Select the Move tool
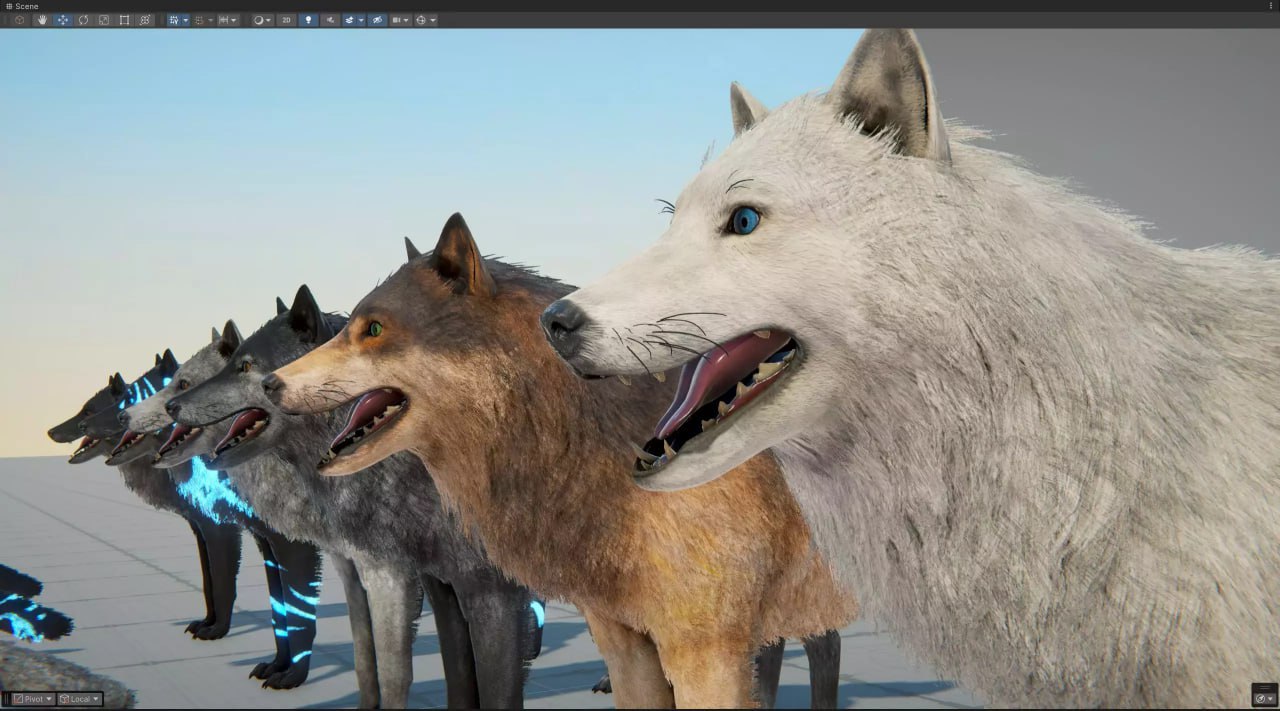Screen dimensions: 1280x711 pyautogui.click(x=62, y=19)
